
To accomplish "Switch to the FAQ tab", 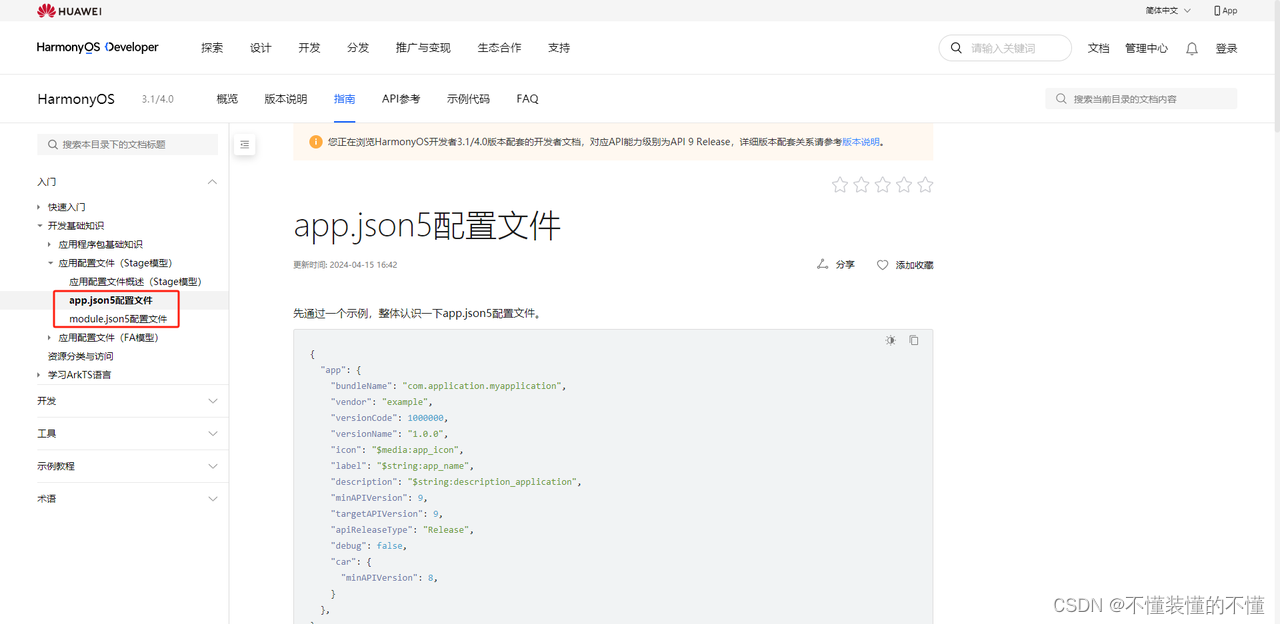I will (x=527, y=99).
